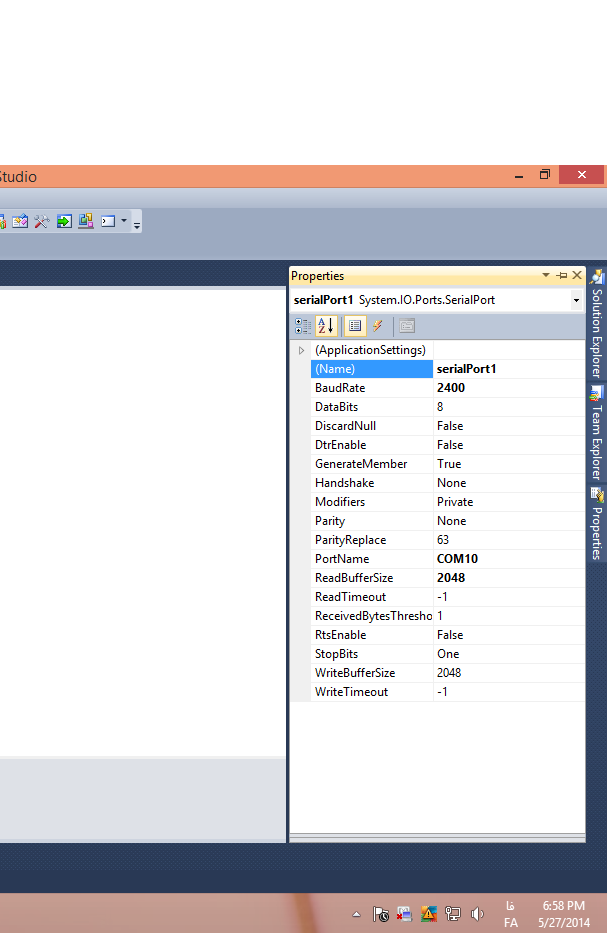The width and height of the screenshot is (607, 935).
Task: Select the DataBits property label
Action: [x=336, y=407]
